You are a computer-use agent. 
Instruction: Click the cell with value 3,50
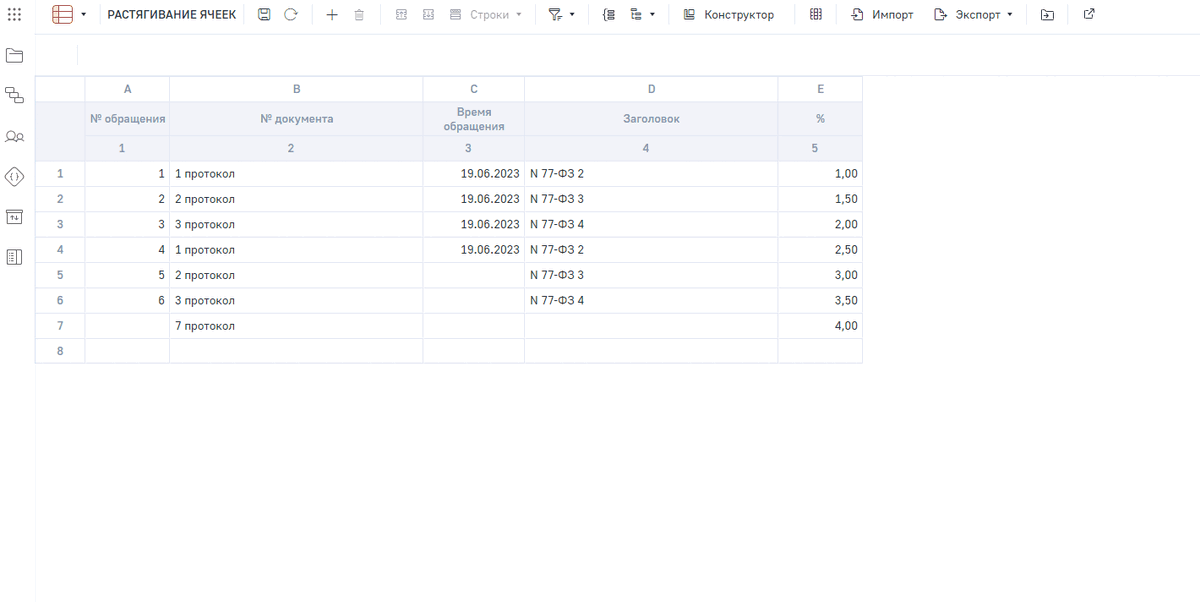pos(820,301)
